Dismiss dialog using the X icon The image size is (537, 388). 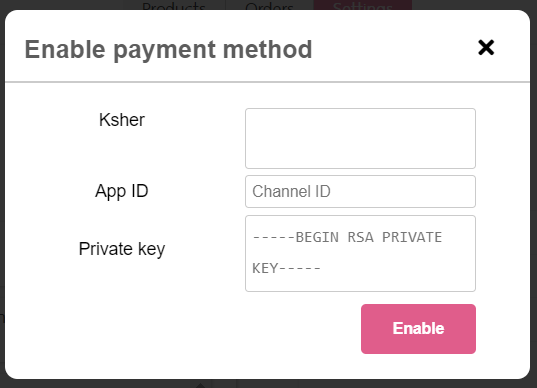point(486,47)
